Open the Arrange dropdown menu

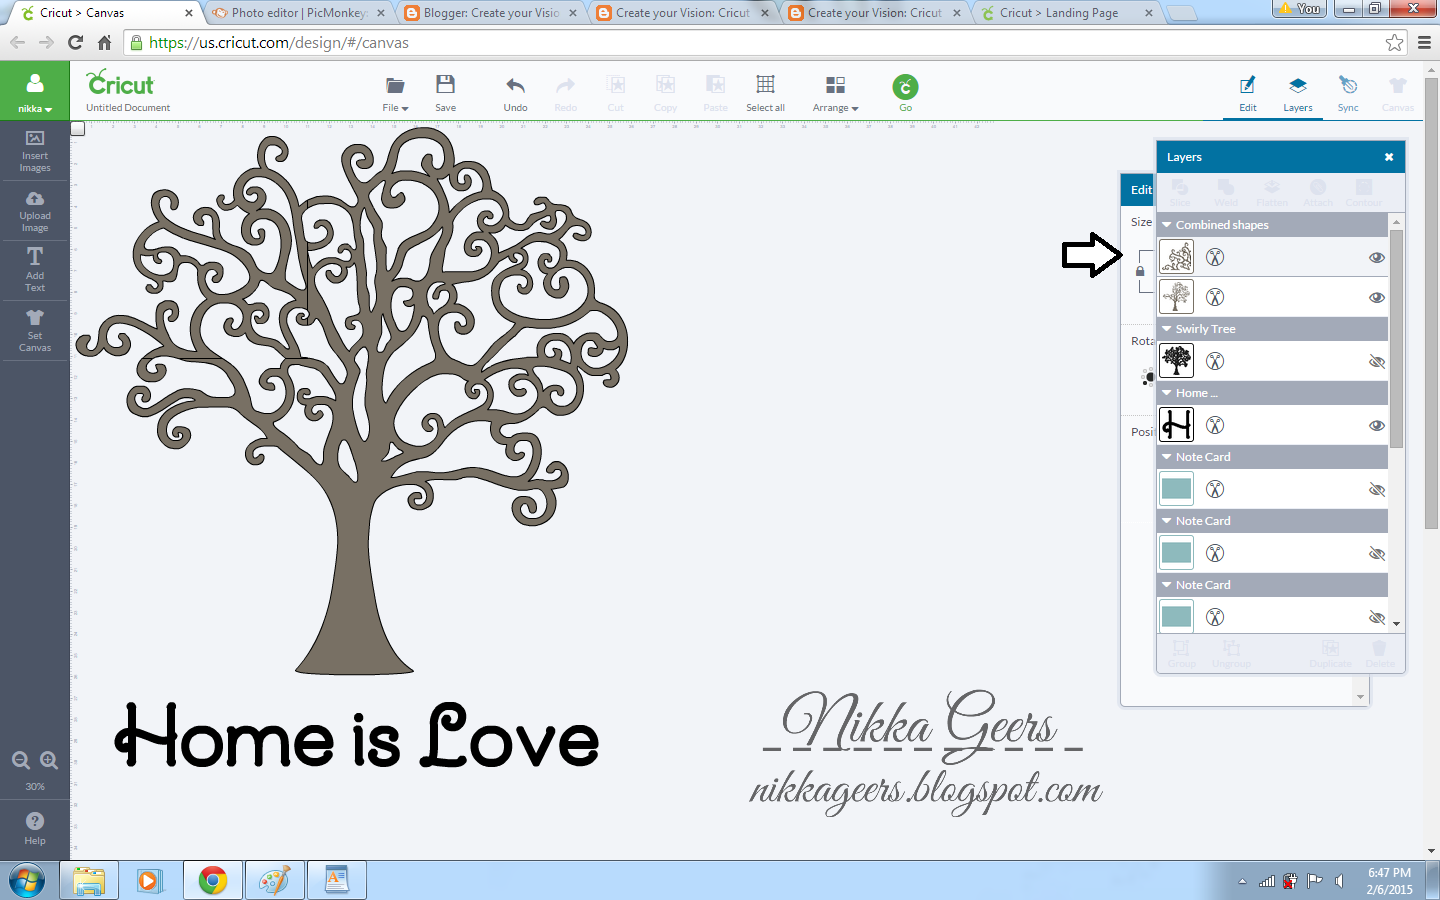(x=835, y=92)
